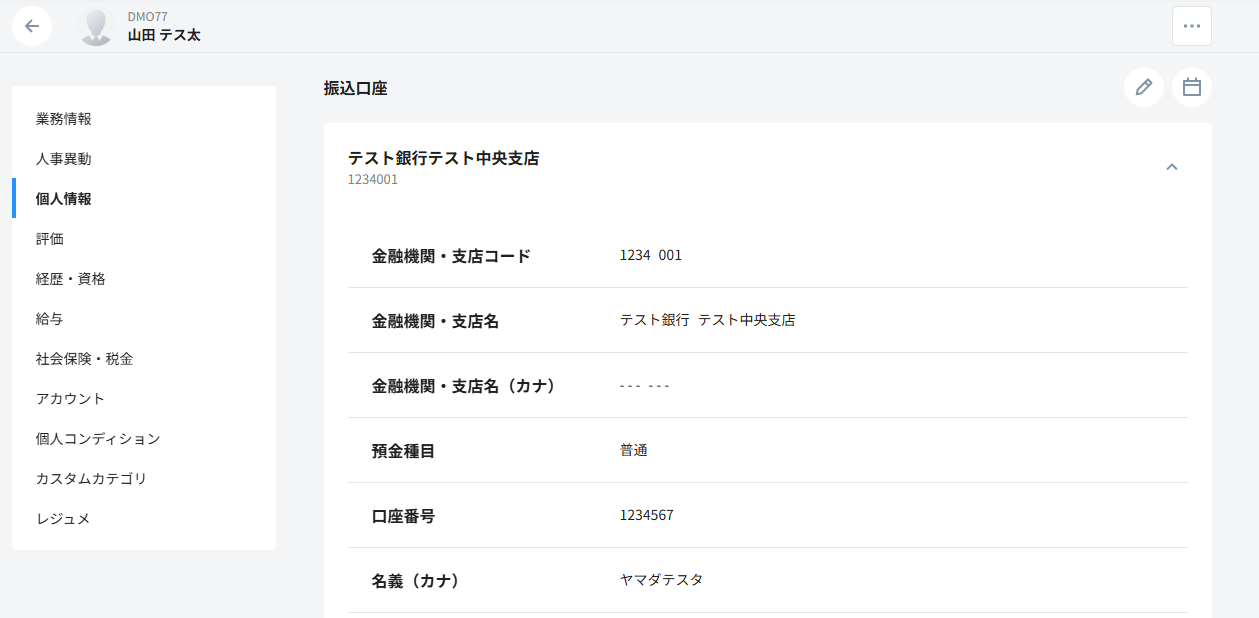1259x618 pixels.
Task: Open the 個人コンディション section
Action: pyautogui.click(x=98, y=439)
